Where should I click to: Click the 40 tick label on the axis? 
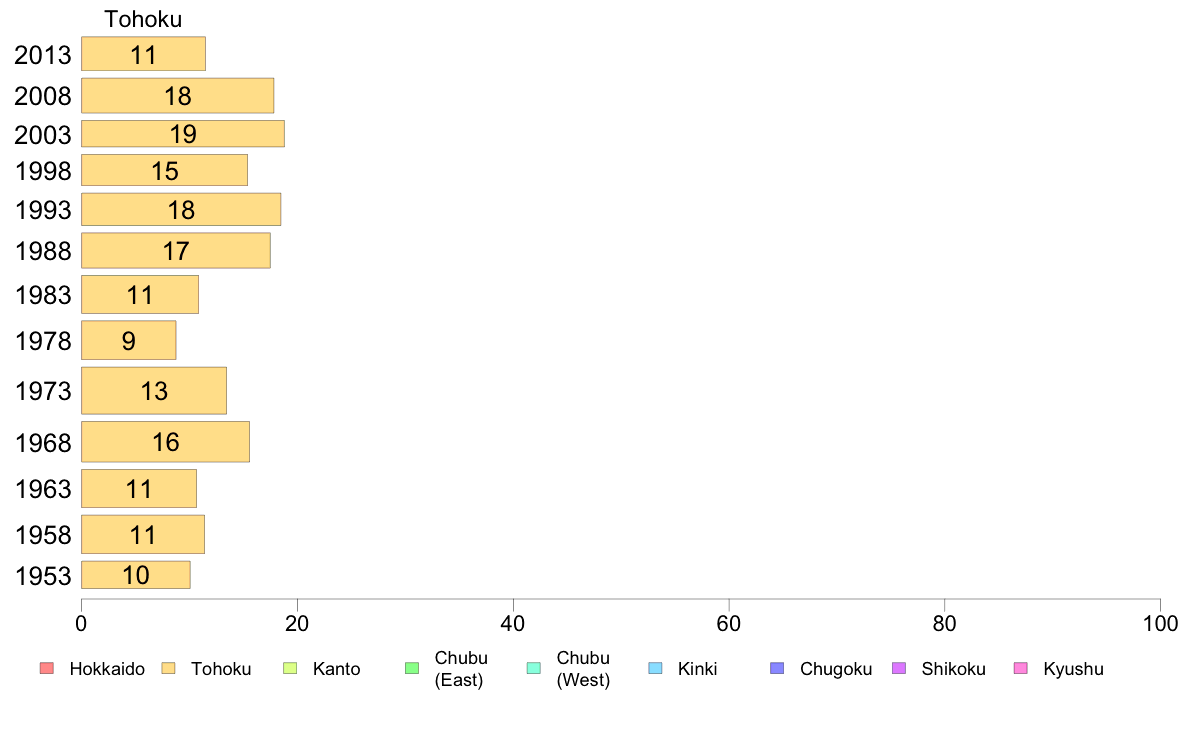pyautogui.click(x=513, y=624)
